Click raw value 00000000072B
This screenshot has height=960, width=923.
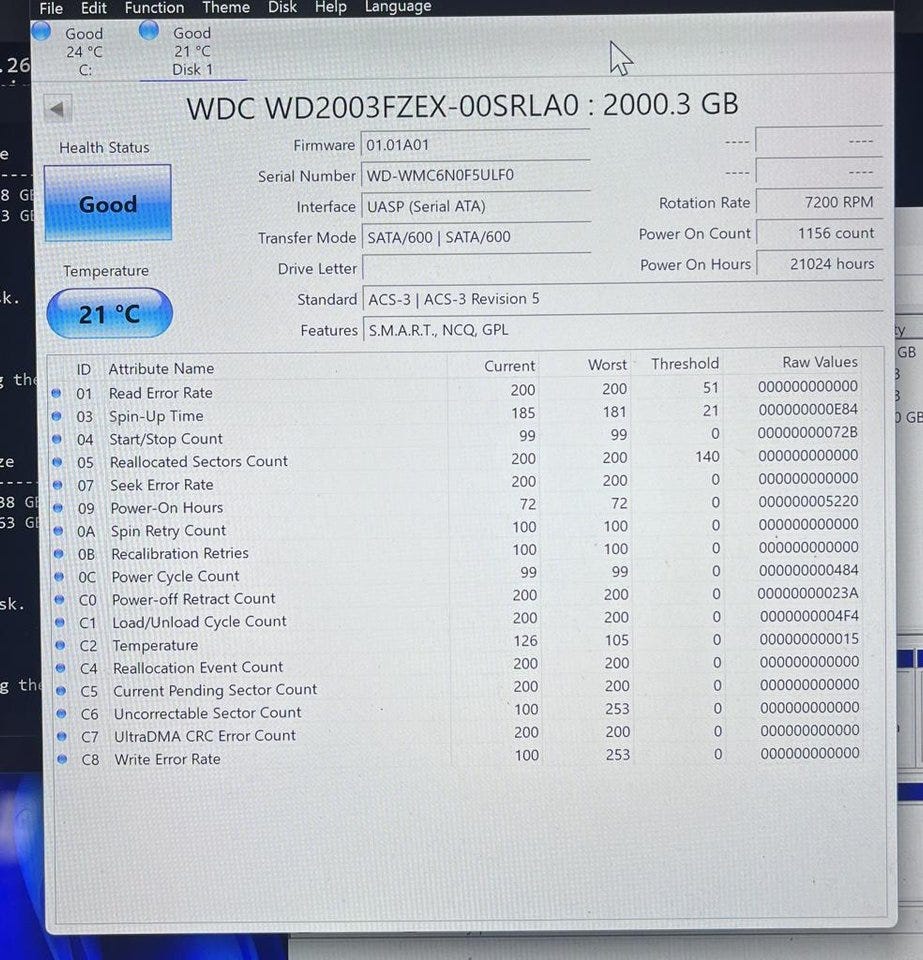[x=808, y=433]
